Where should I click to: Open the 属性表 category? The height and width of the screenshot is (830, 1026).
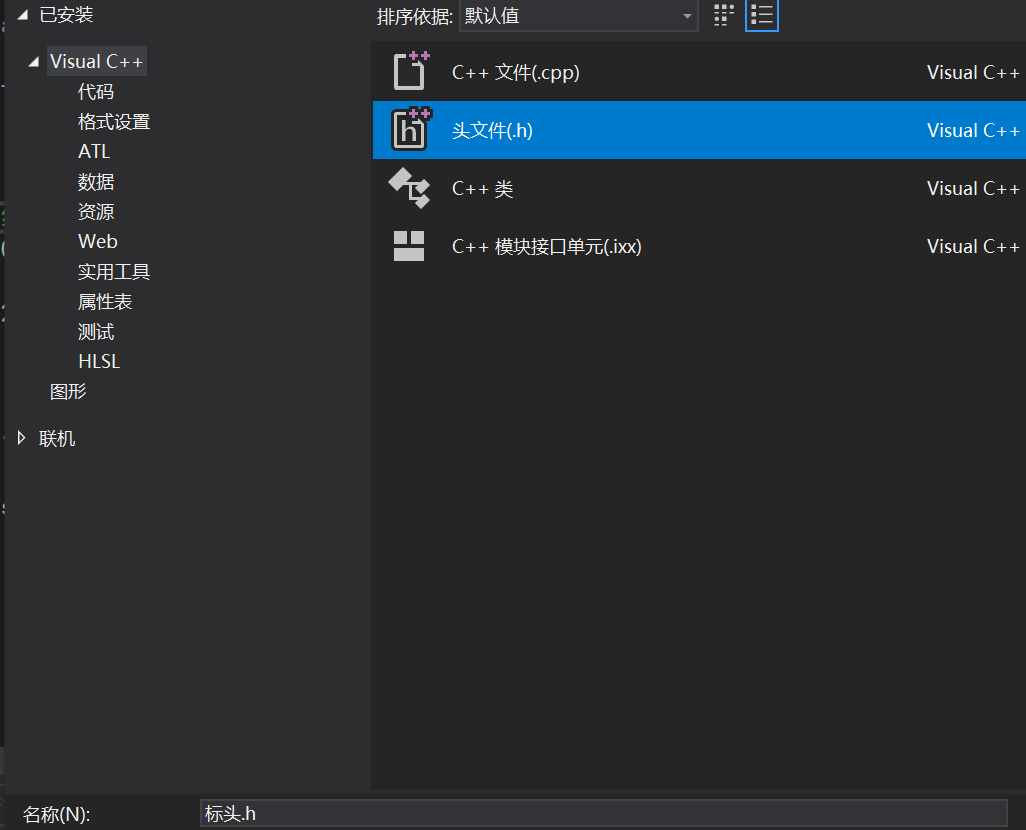105,302
